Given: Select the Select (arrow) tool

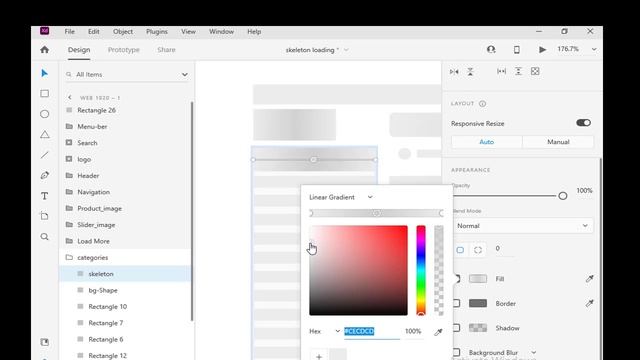Looking at the screenshot, I should click(x=44, y=73).
